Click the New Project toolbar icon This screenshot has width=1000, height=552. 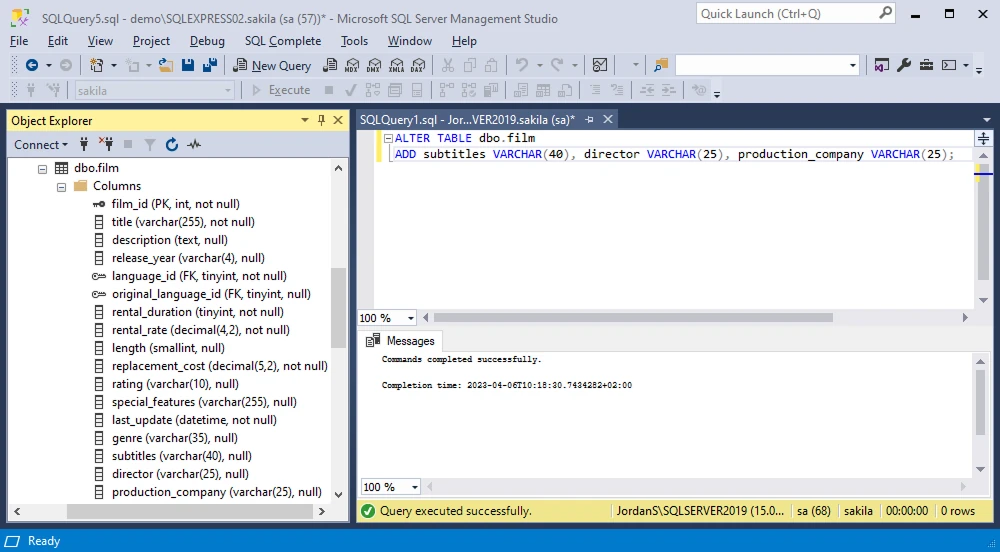pyautogui.click(x=97, y=65)
